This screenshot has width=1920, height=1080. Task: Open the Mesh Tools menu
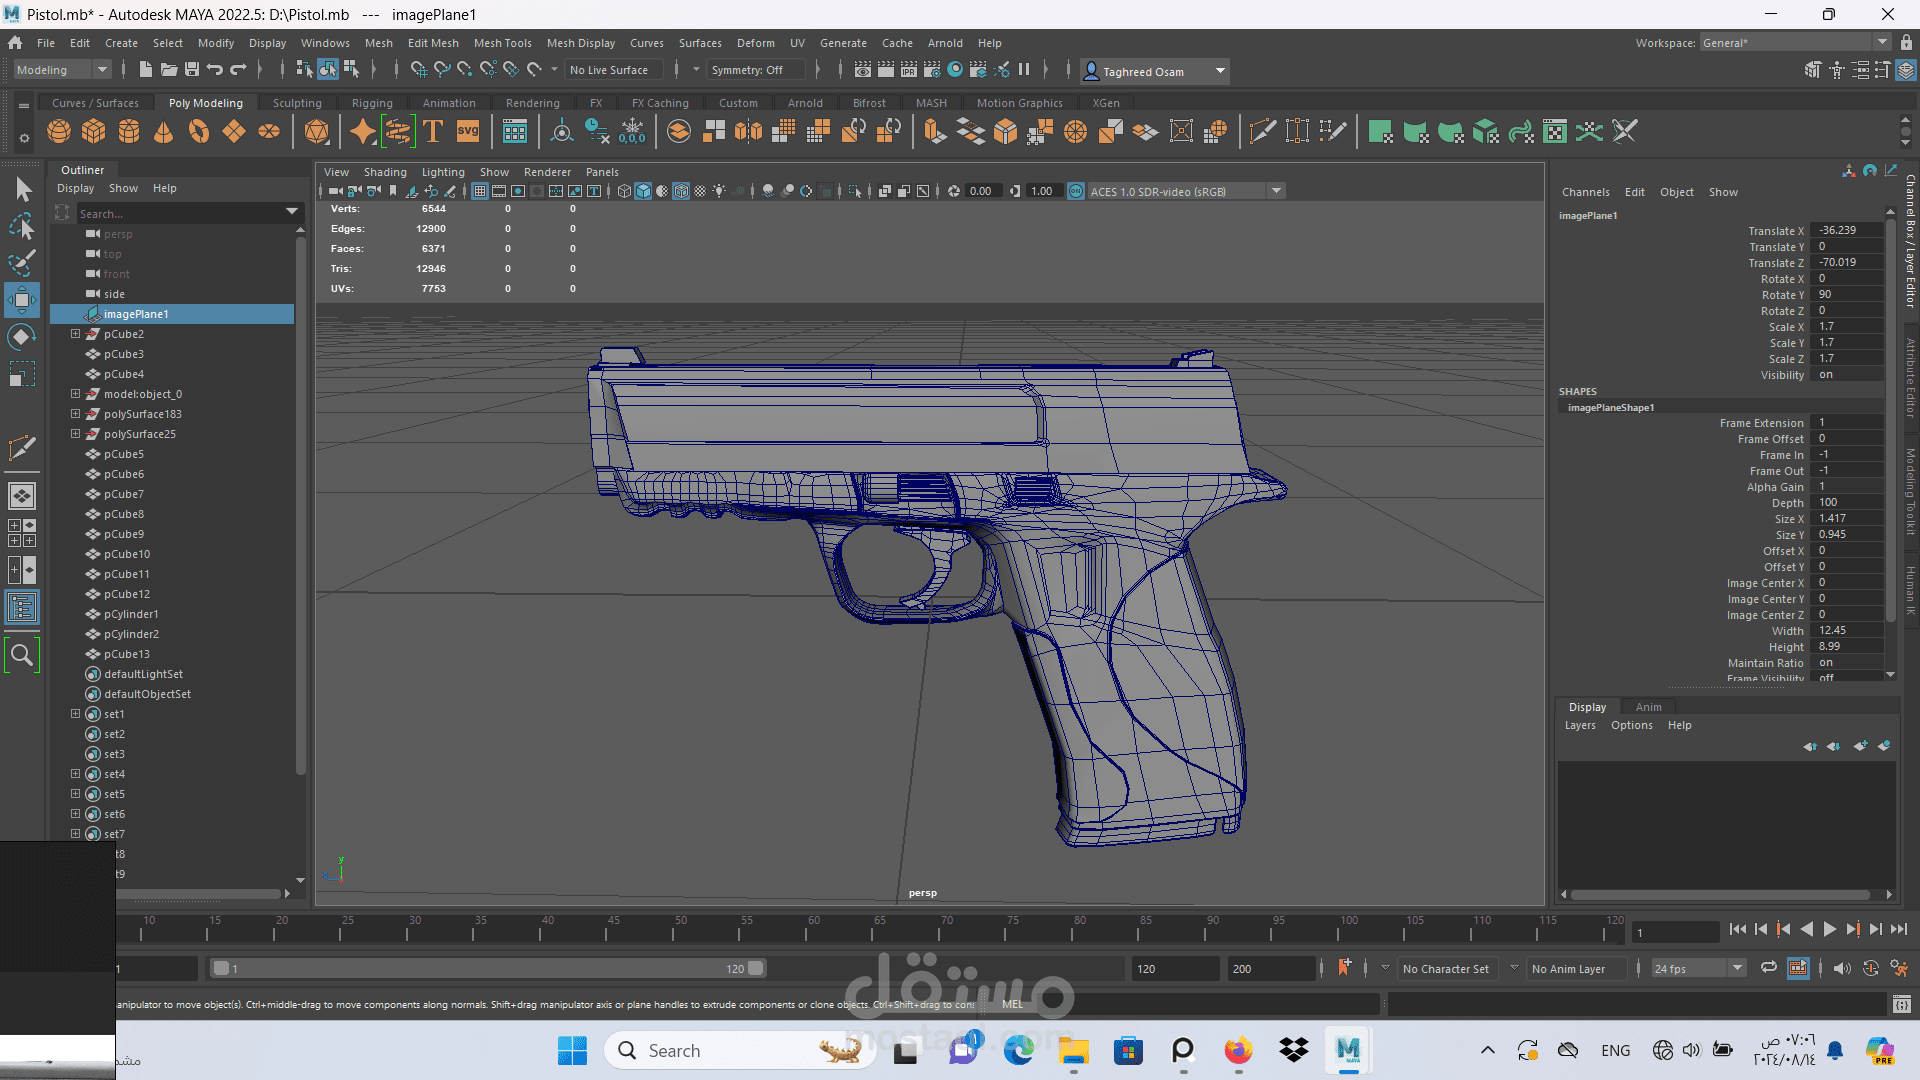[x=502, y=43]
